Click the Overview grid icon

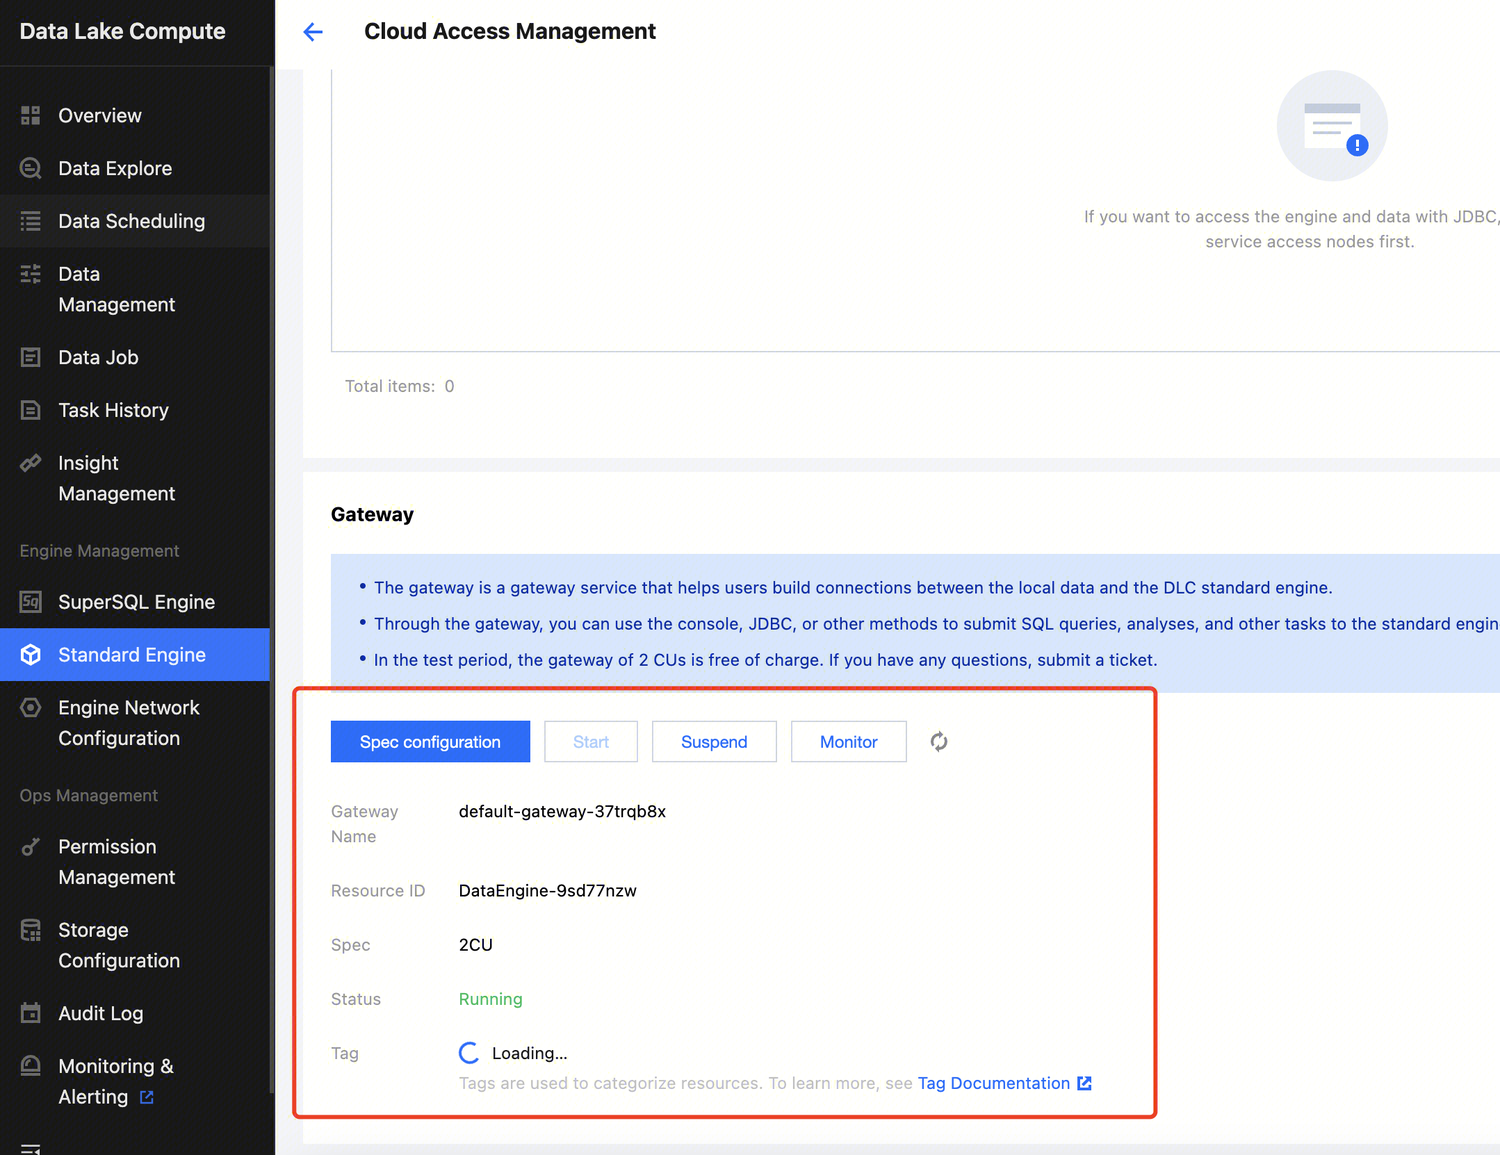point(31,116)
